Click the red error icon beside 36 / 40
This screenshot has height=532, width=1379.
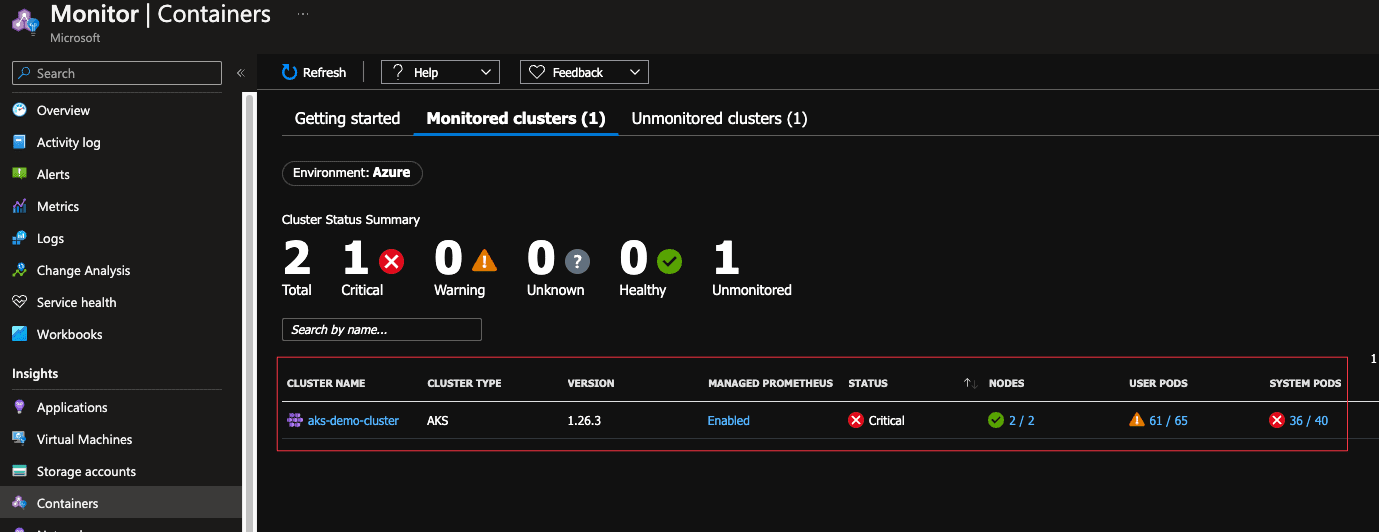[1277, 421]
